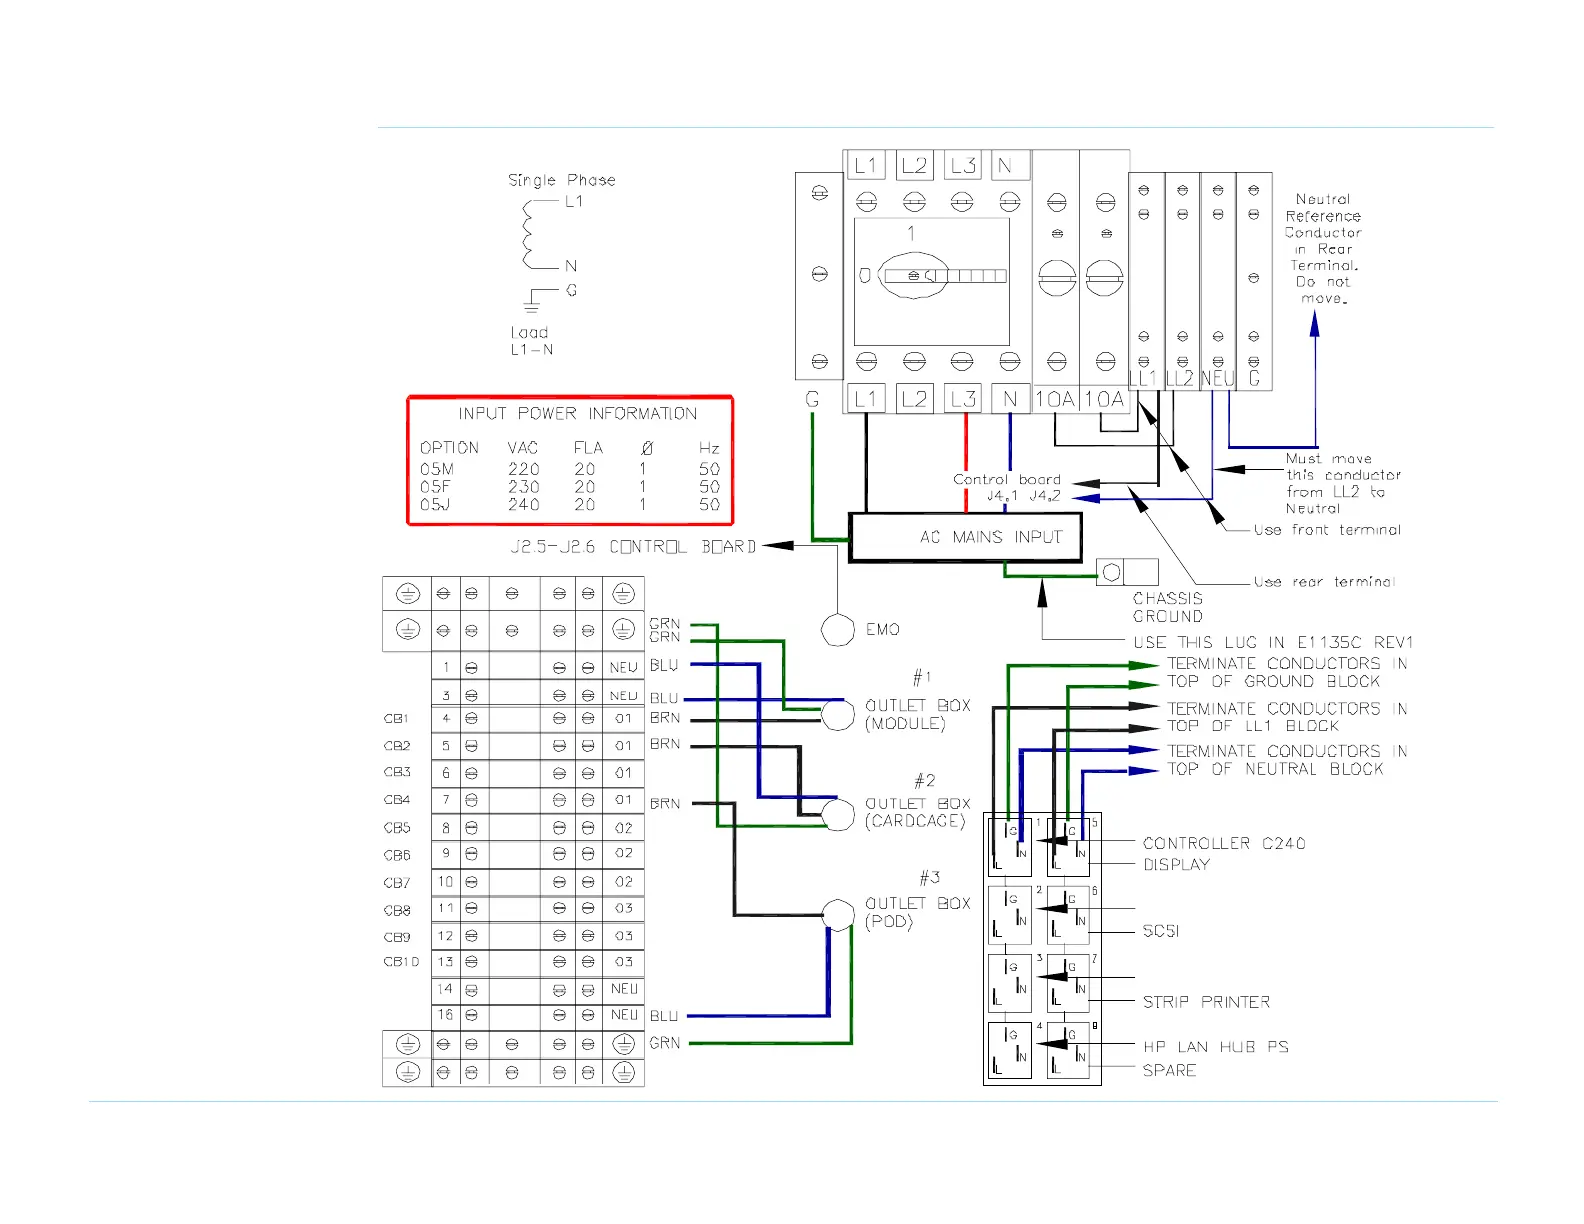Click the Single Phase label
The image size is (1584, 1224).
(x=561, y=181)
